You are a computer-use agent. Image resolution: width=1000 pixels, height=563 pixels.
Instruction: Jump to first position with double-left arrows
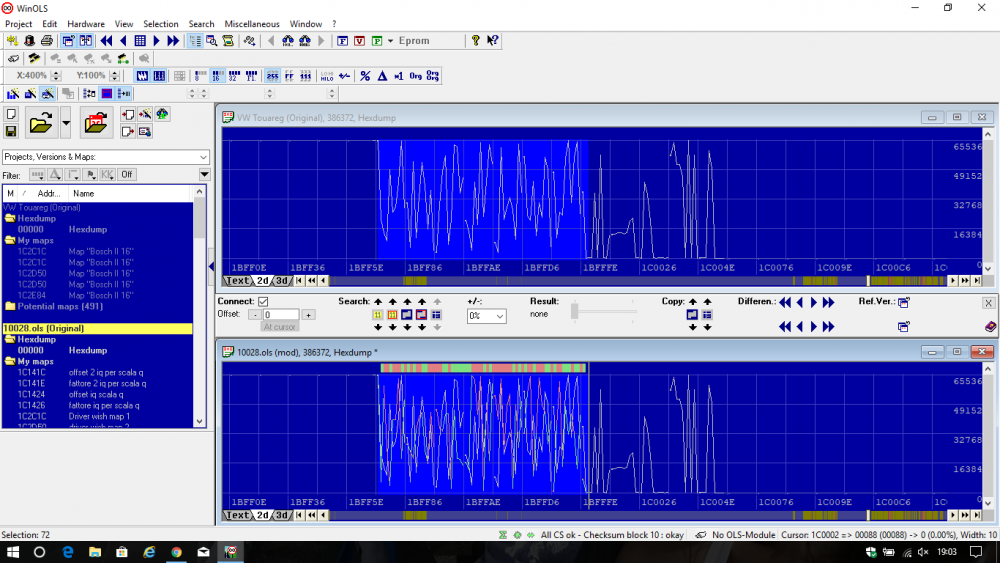pos(106,41)
